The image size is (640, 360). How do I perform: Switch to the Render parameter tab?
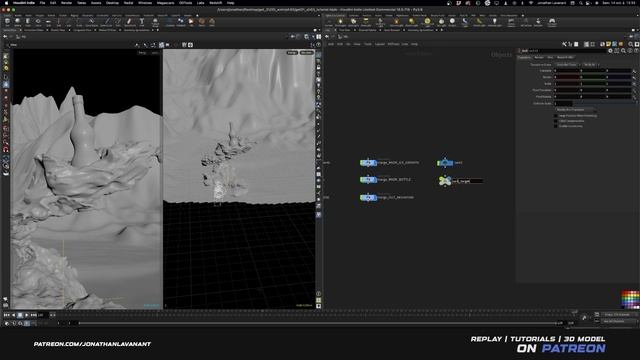(539, 58)
